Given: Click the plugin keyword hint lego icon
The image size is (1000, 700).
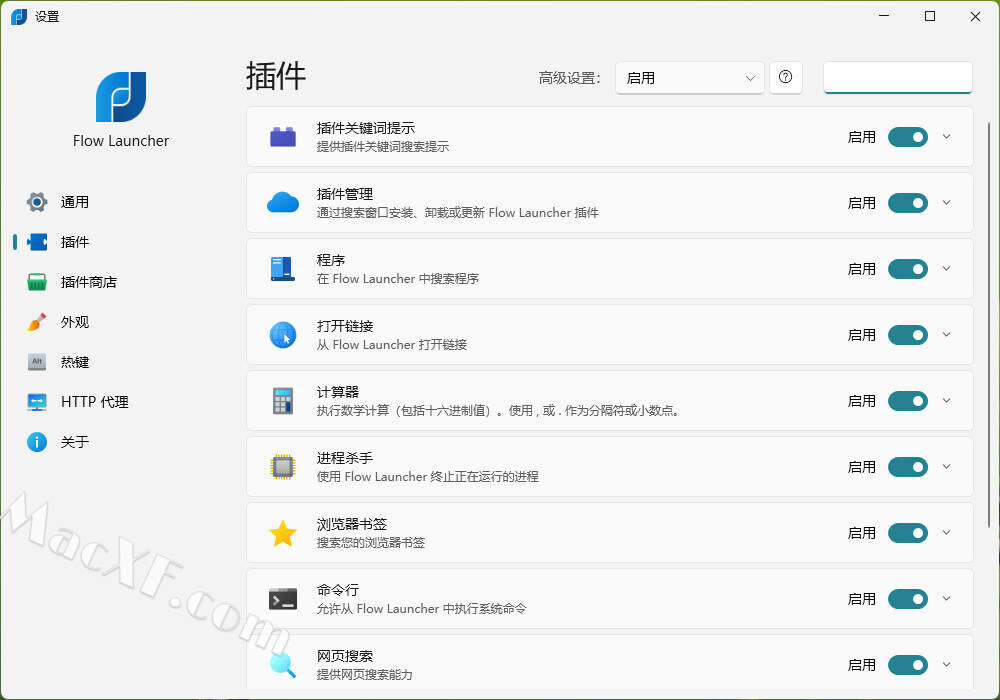Looking at the screenshot, I should coord(283,137).
